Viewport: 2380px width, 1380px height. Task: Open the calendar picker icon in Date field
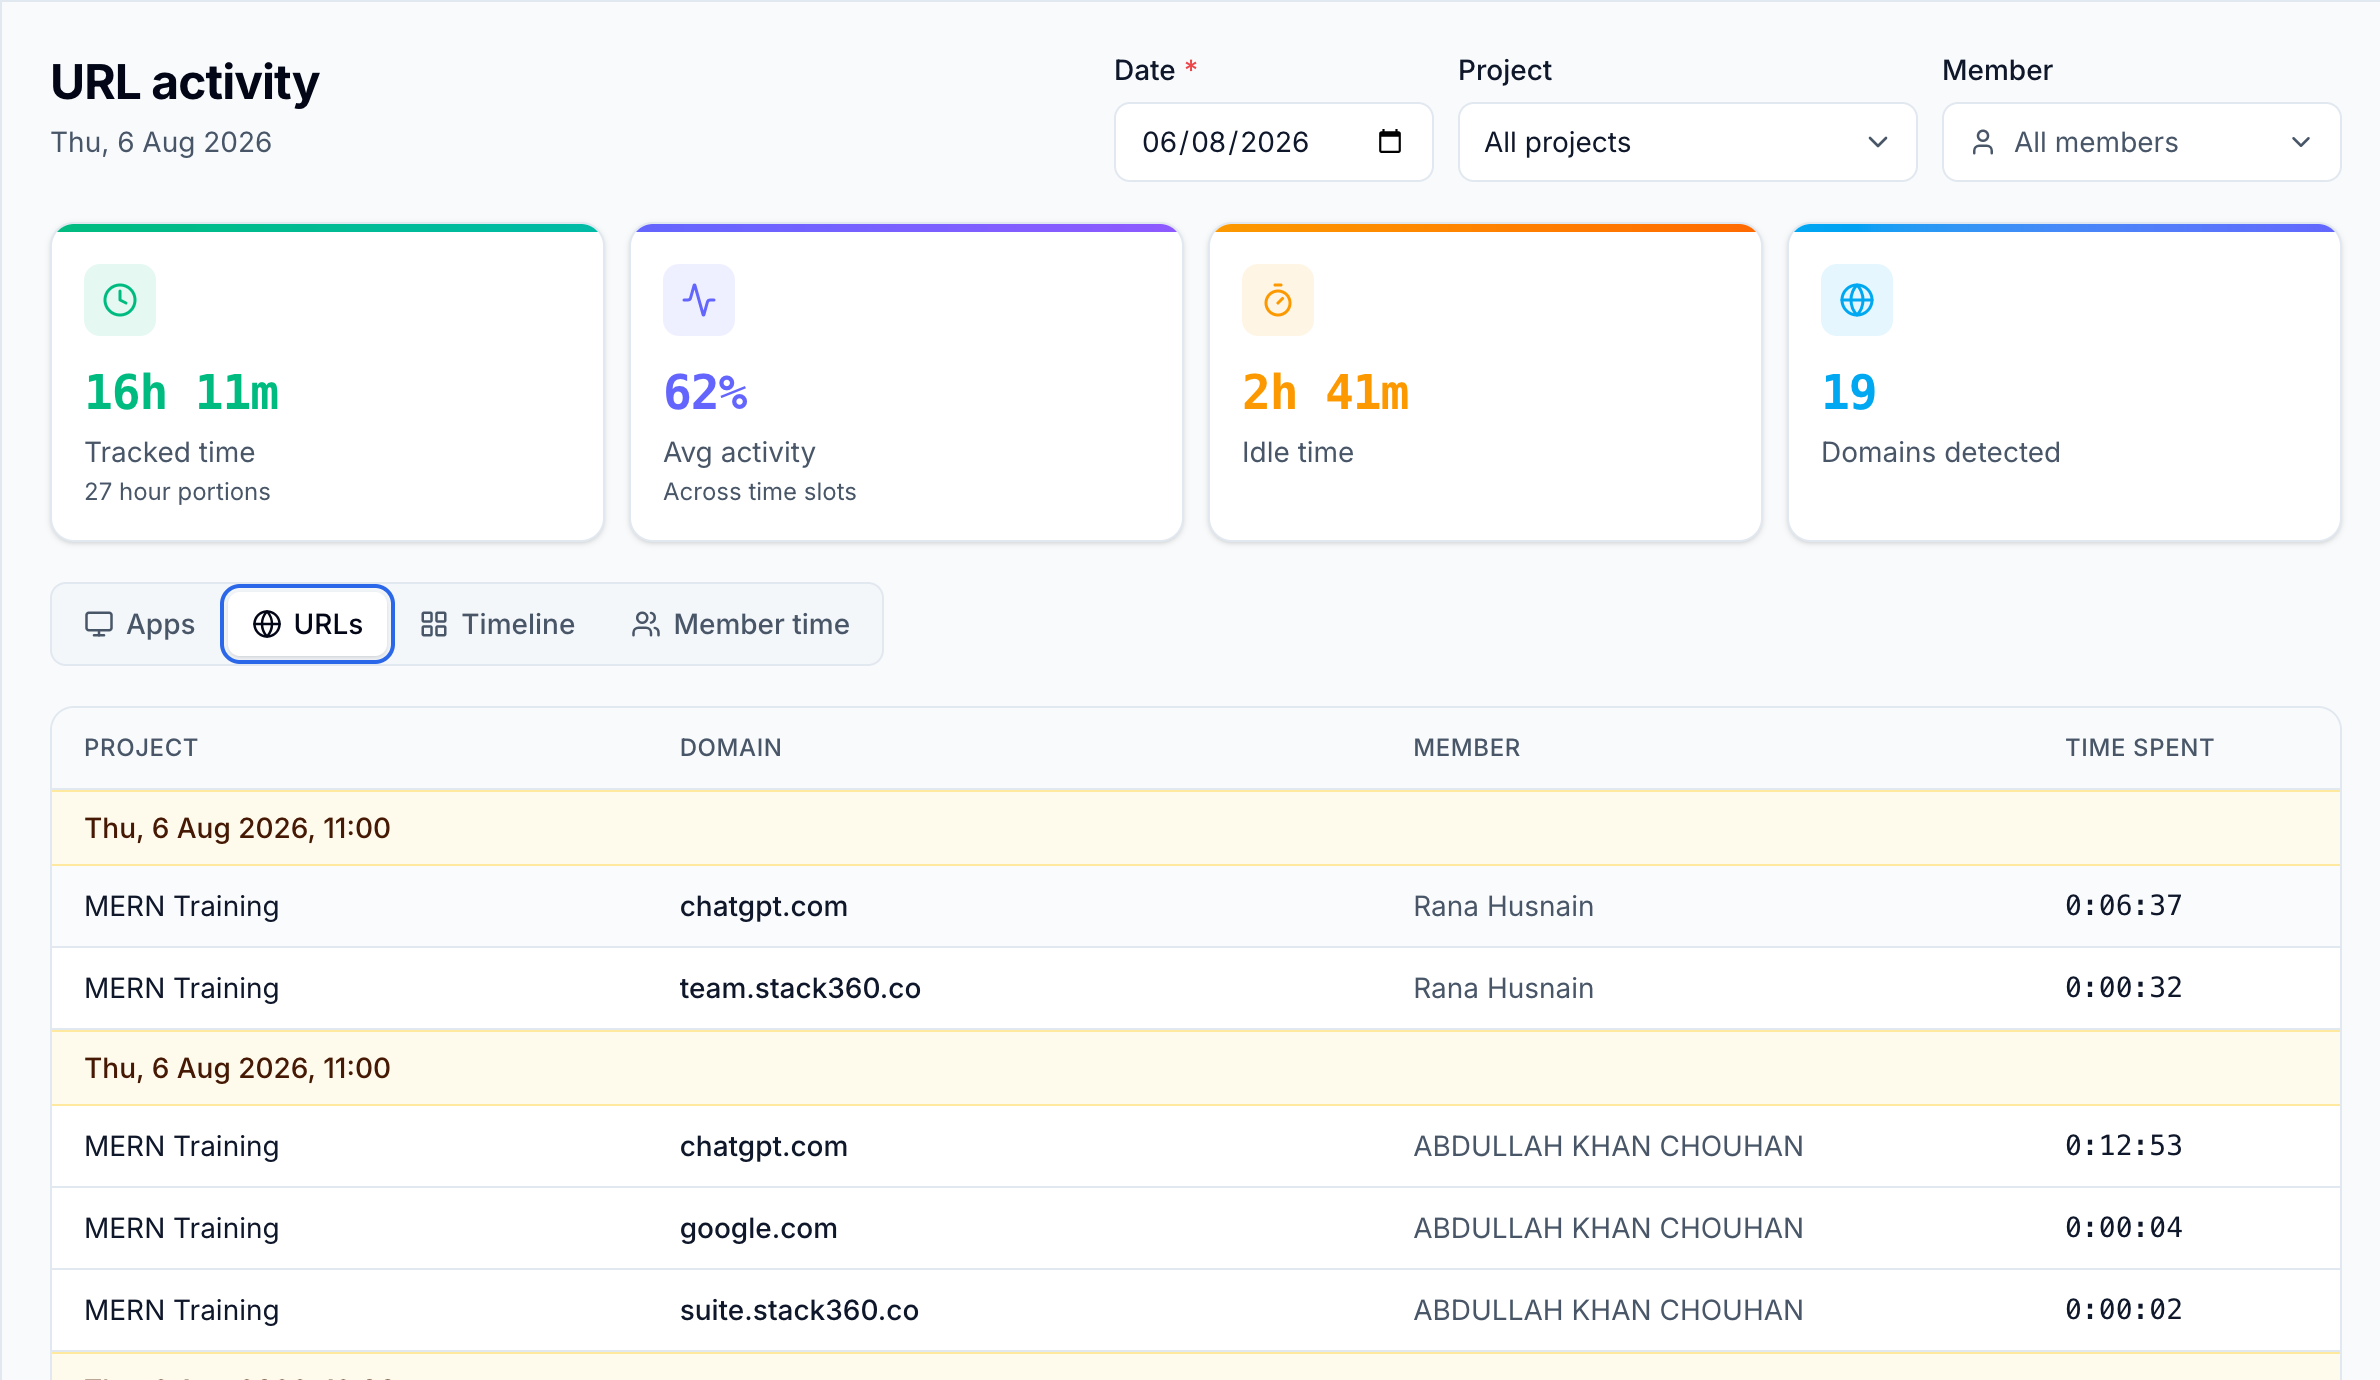point(1390,142)
